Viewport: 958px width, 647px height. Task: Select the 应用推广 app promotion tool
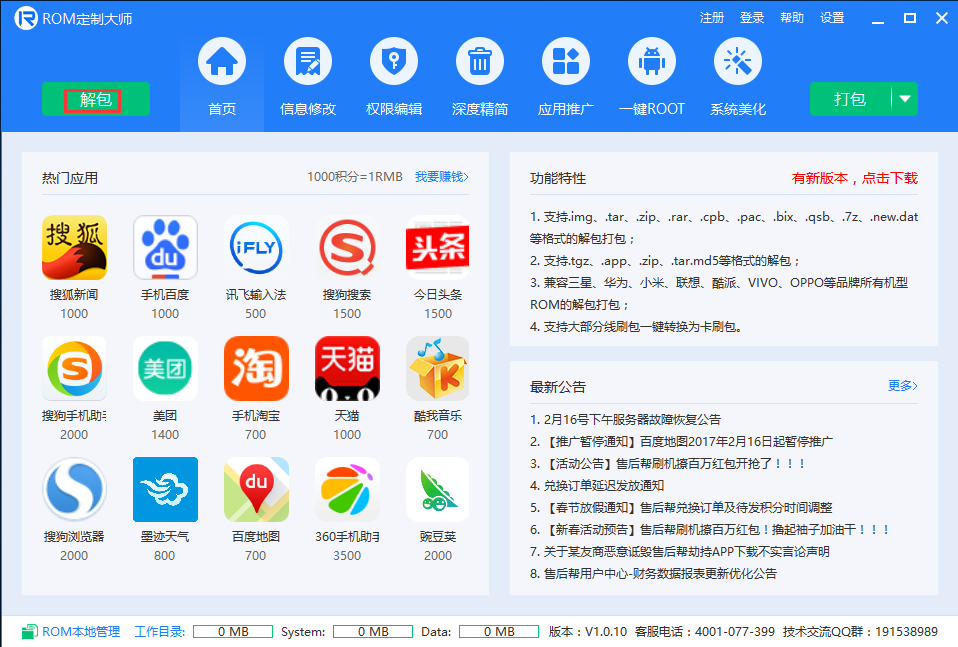(565, 77)
